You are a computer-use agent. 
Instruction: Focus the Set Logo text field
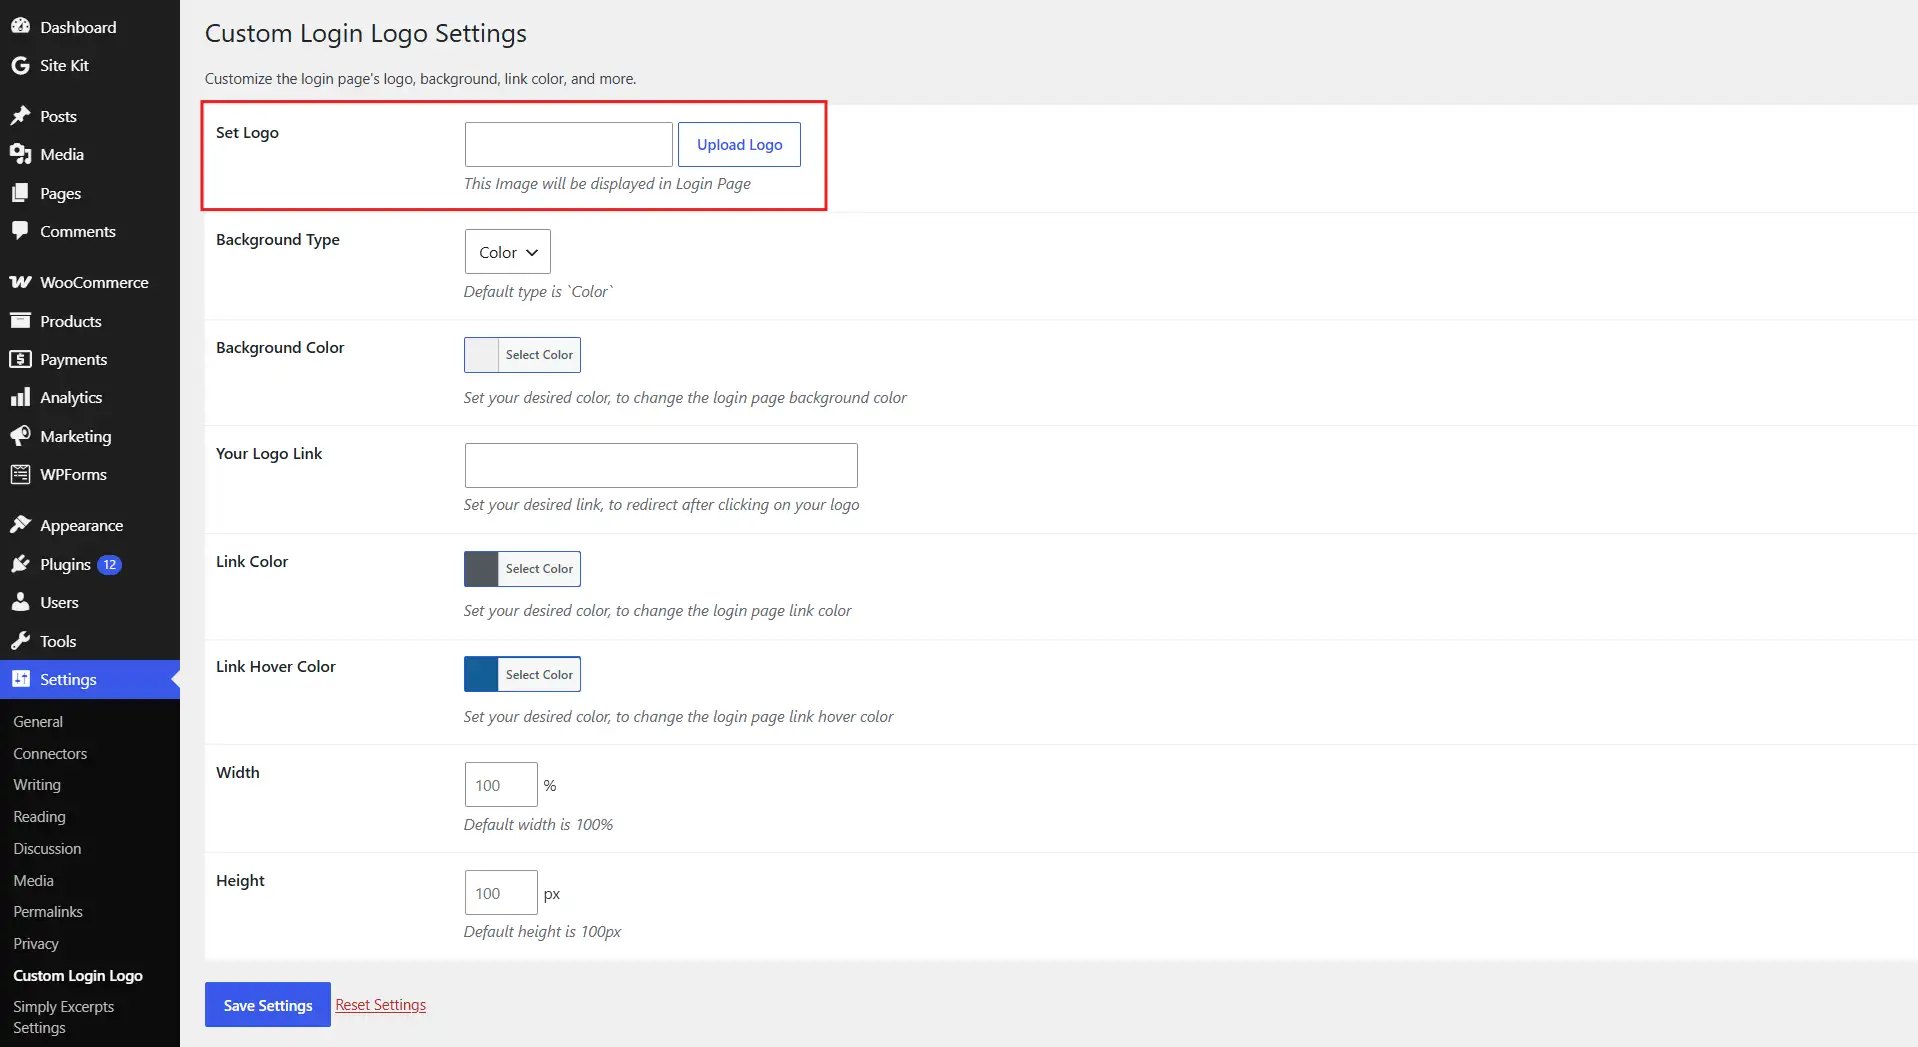[568, 144]
